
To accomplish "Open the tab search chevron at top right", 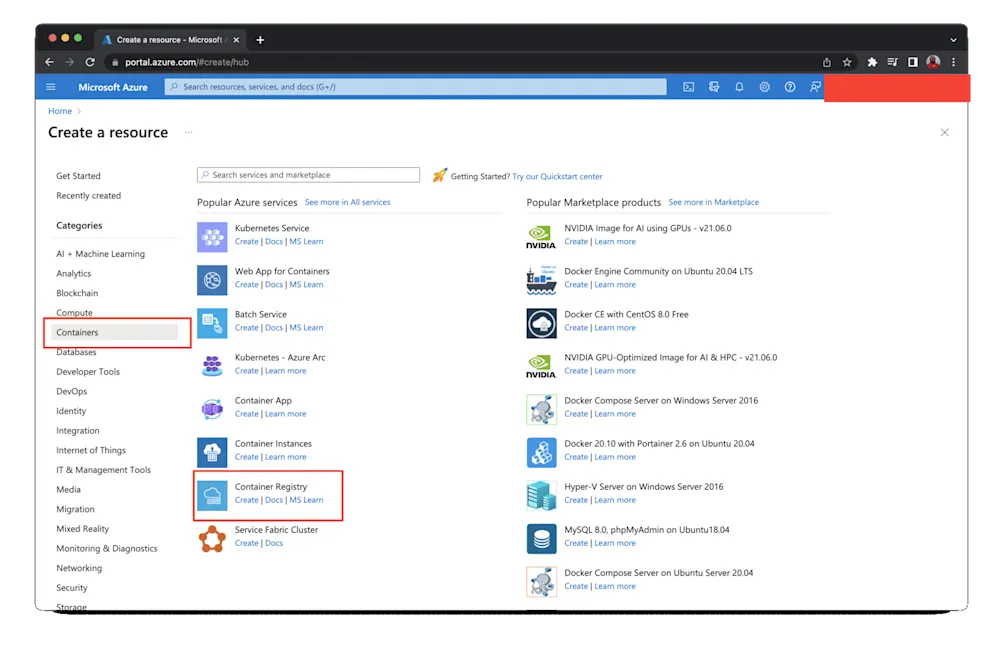I will click(x=951, y=40).
